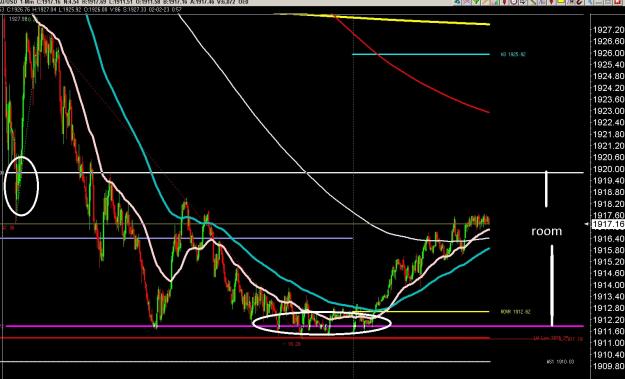Click the 1920.00 price axis label
This screenshot has width=625, height=379.
(608, 169)
